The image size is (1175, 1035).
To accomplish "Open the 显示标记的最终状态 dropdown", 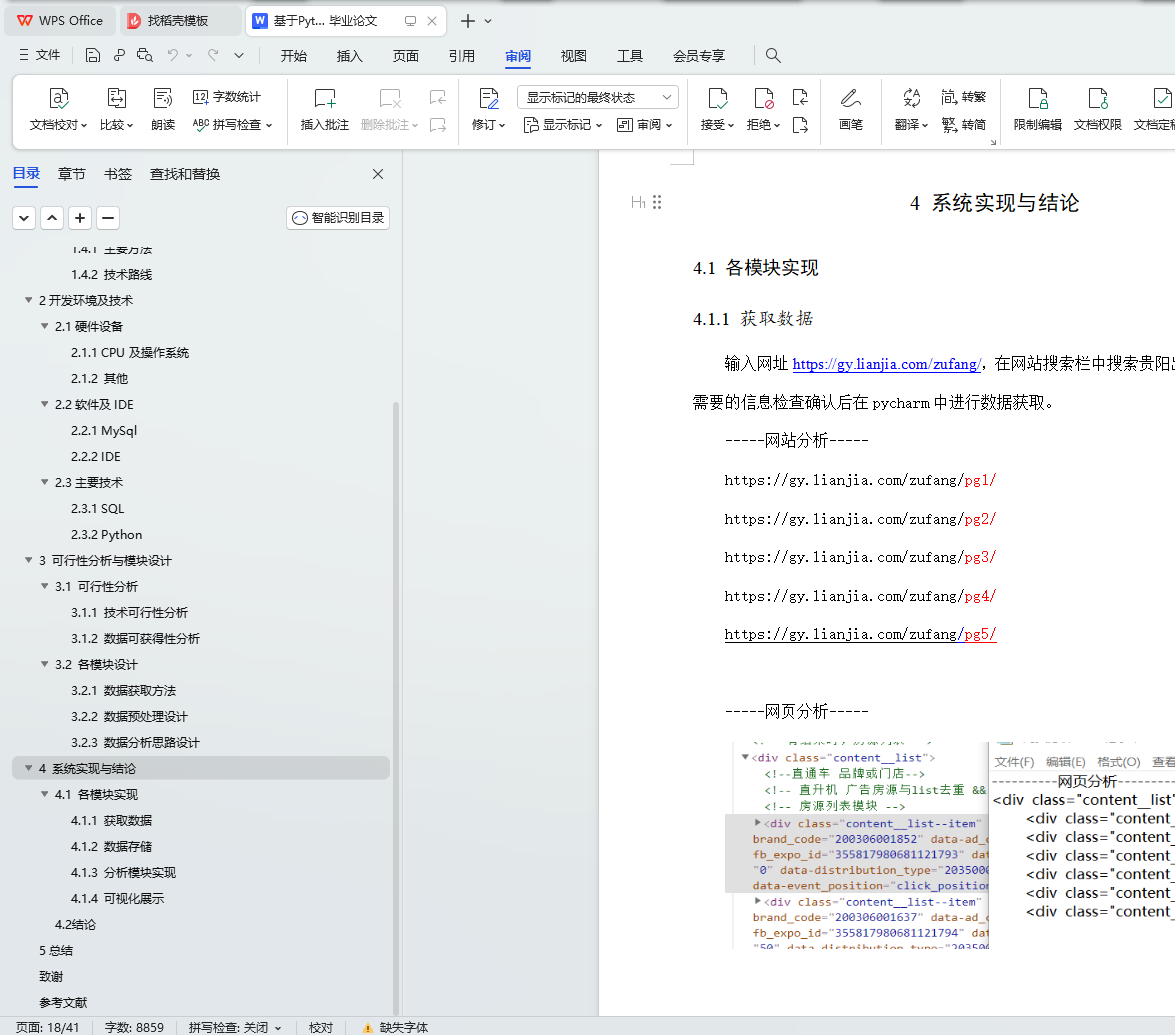I will (x=598, y=97).
